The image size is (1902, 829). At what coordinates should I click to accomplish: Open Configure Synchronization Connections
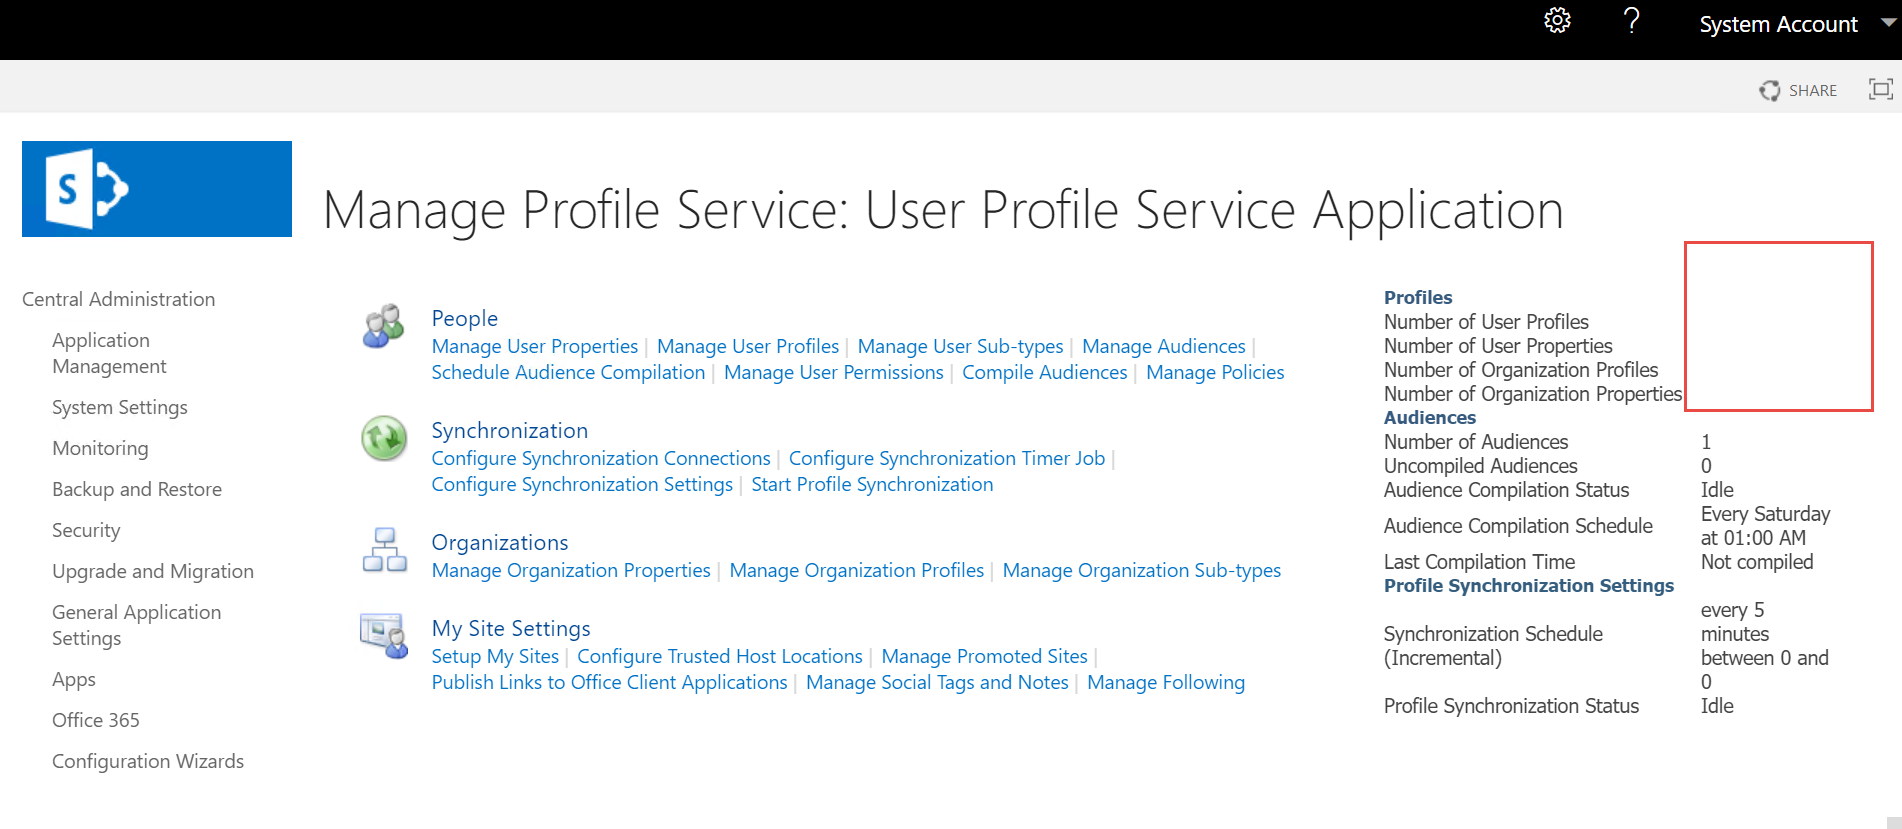pyautogui.click(x=600, y=458)
